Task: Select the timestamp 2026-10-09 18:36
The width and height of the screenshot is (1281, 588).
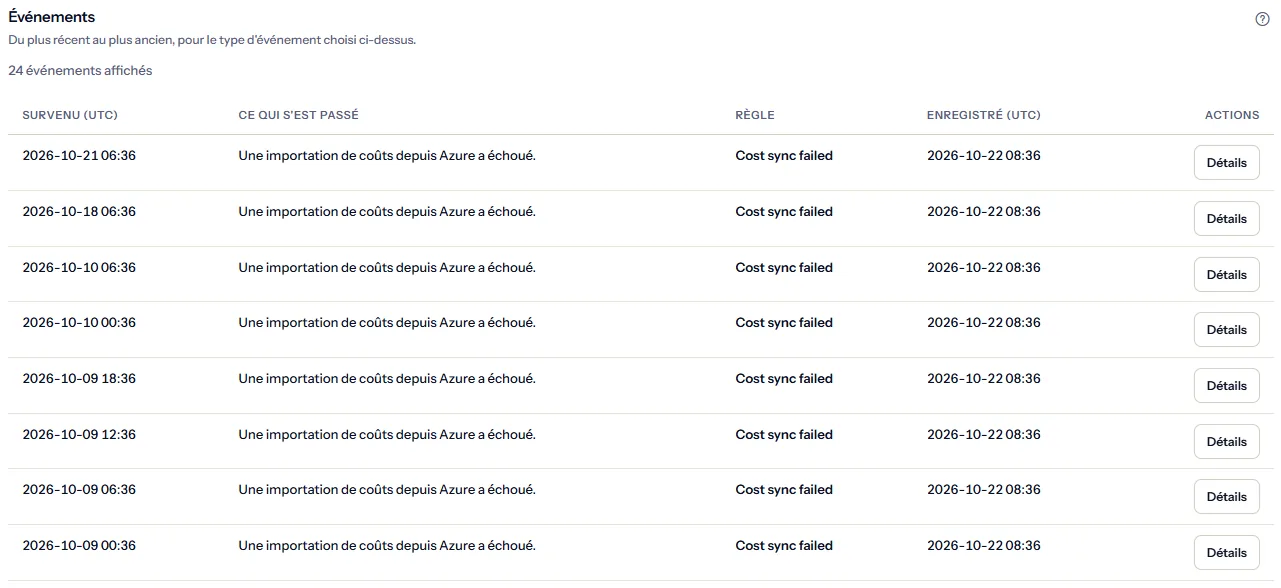Action: [x=79, y=379]
